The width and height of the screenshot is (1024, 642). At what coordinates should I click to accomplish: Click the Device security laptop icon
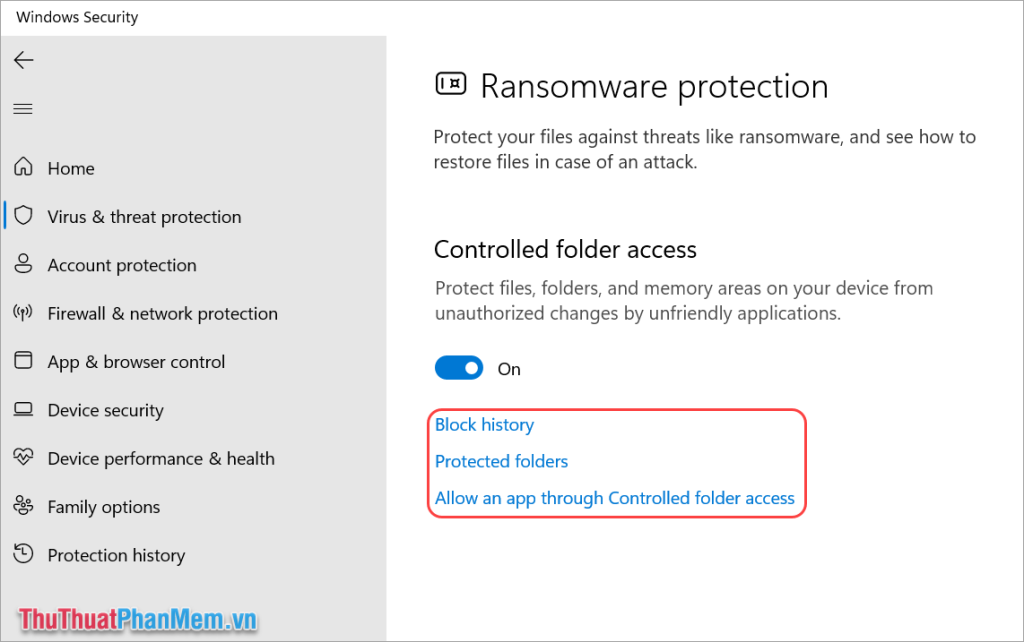tap(23, 410)
